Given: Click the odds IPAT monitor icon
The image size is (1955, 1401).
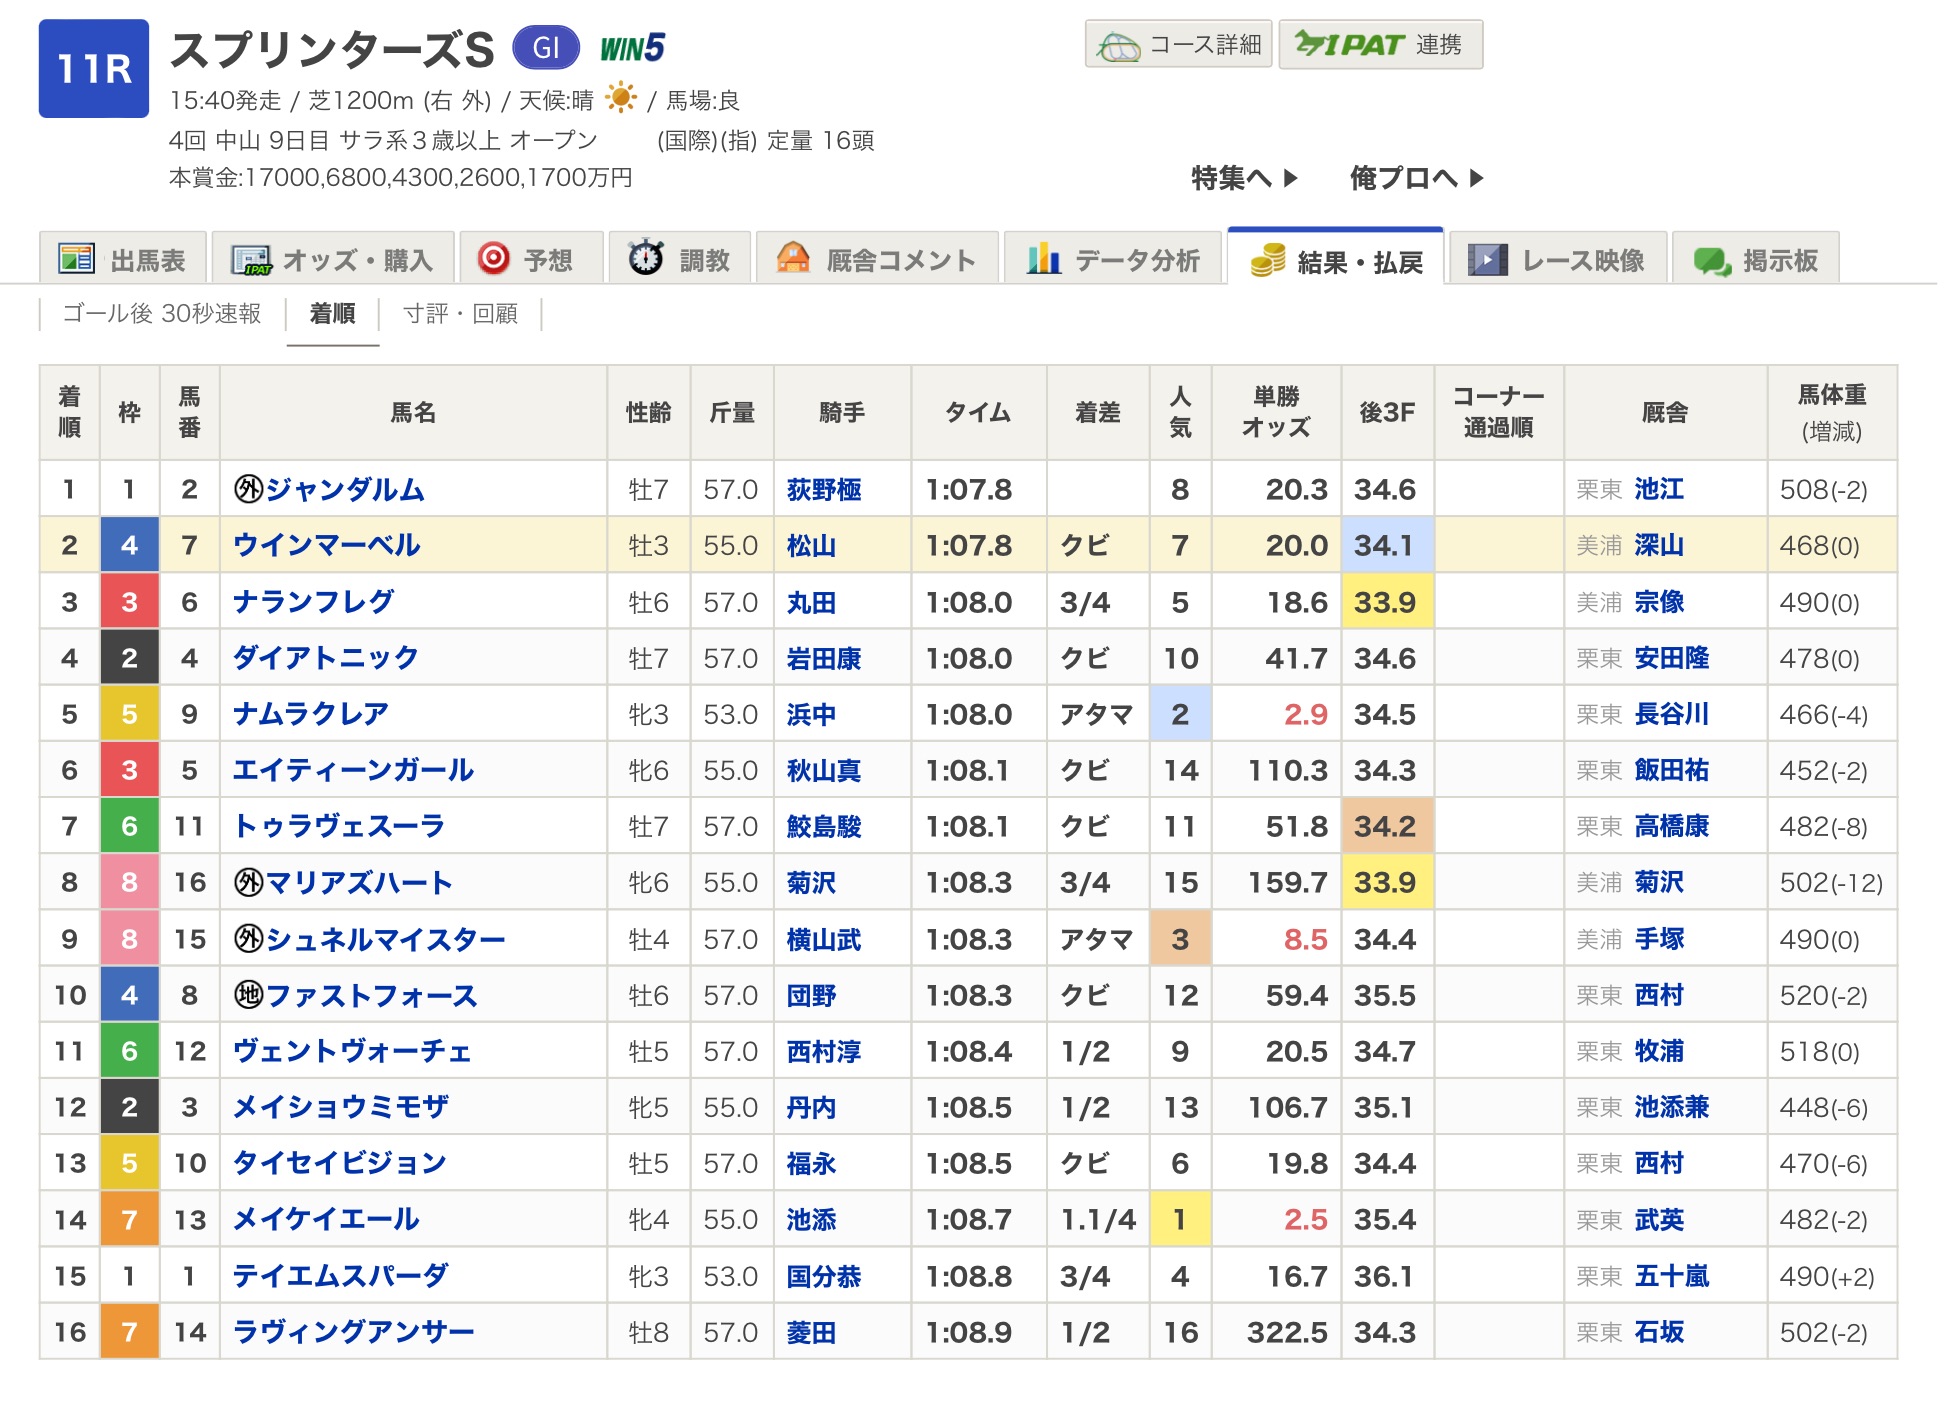Looking at the screenshot, I should pos(251,260).
